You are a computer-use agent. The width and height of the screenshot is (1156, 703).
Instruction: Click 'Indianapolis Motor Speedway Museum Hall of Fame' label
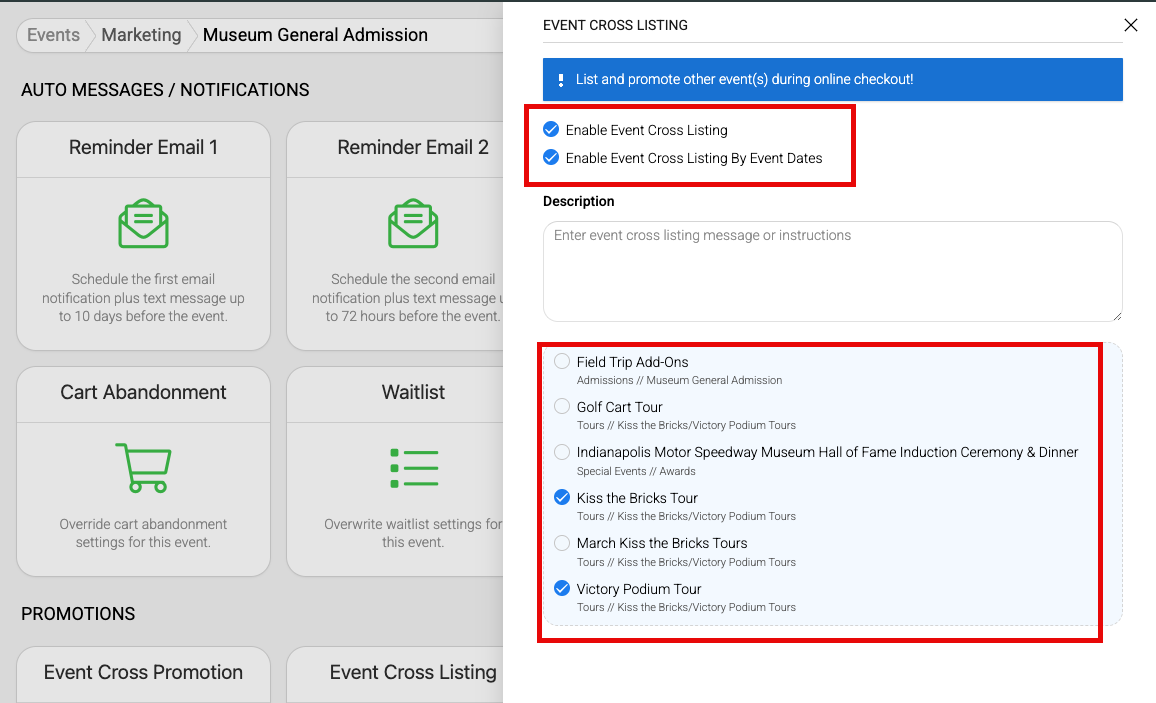coord(827,452)
